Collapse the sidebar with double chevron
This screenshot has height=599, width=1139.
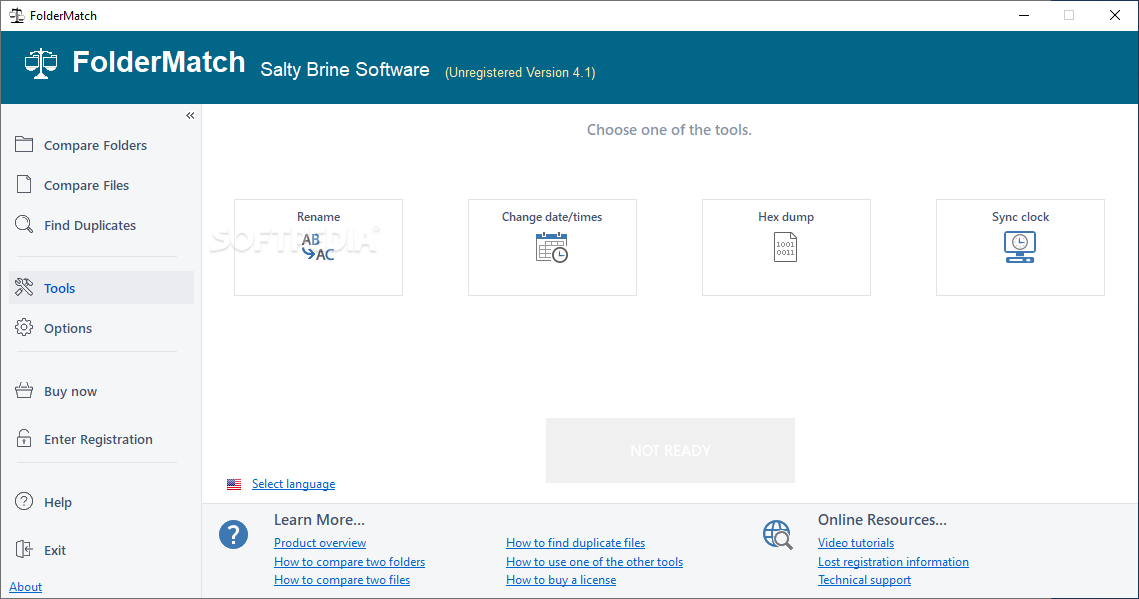(190, 115)
